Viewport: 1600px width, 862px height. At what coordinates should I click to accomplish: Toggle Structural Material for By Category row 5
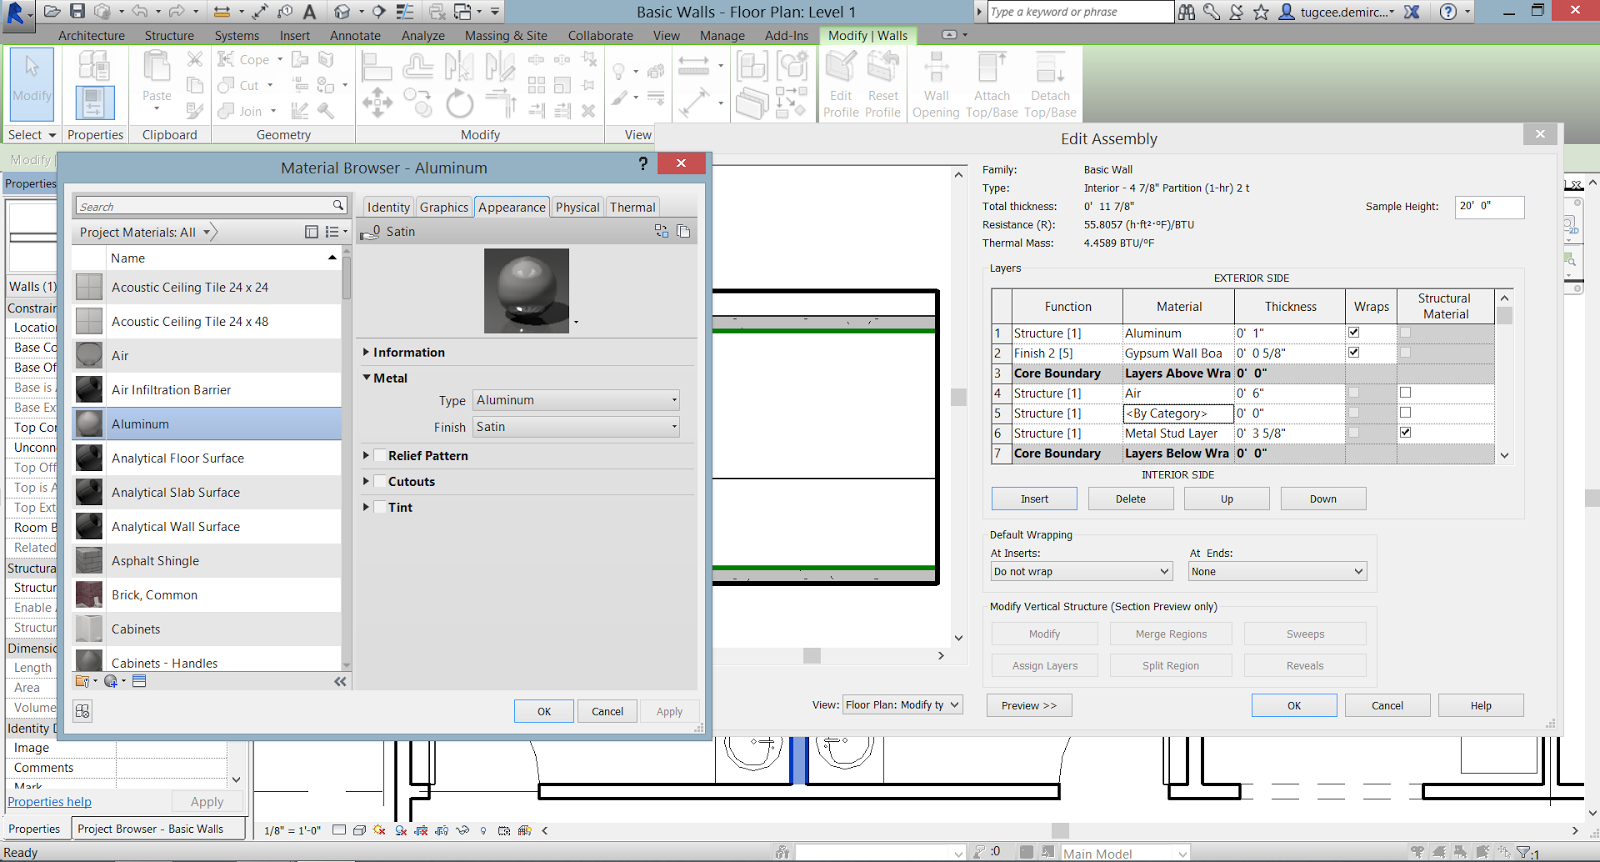(x=1406, y=412)
